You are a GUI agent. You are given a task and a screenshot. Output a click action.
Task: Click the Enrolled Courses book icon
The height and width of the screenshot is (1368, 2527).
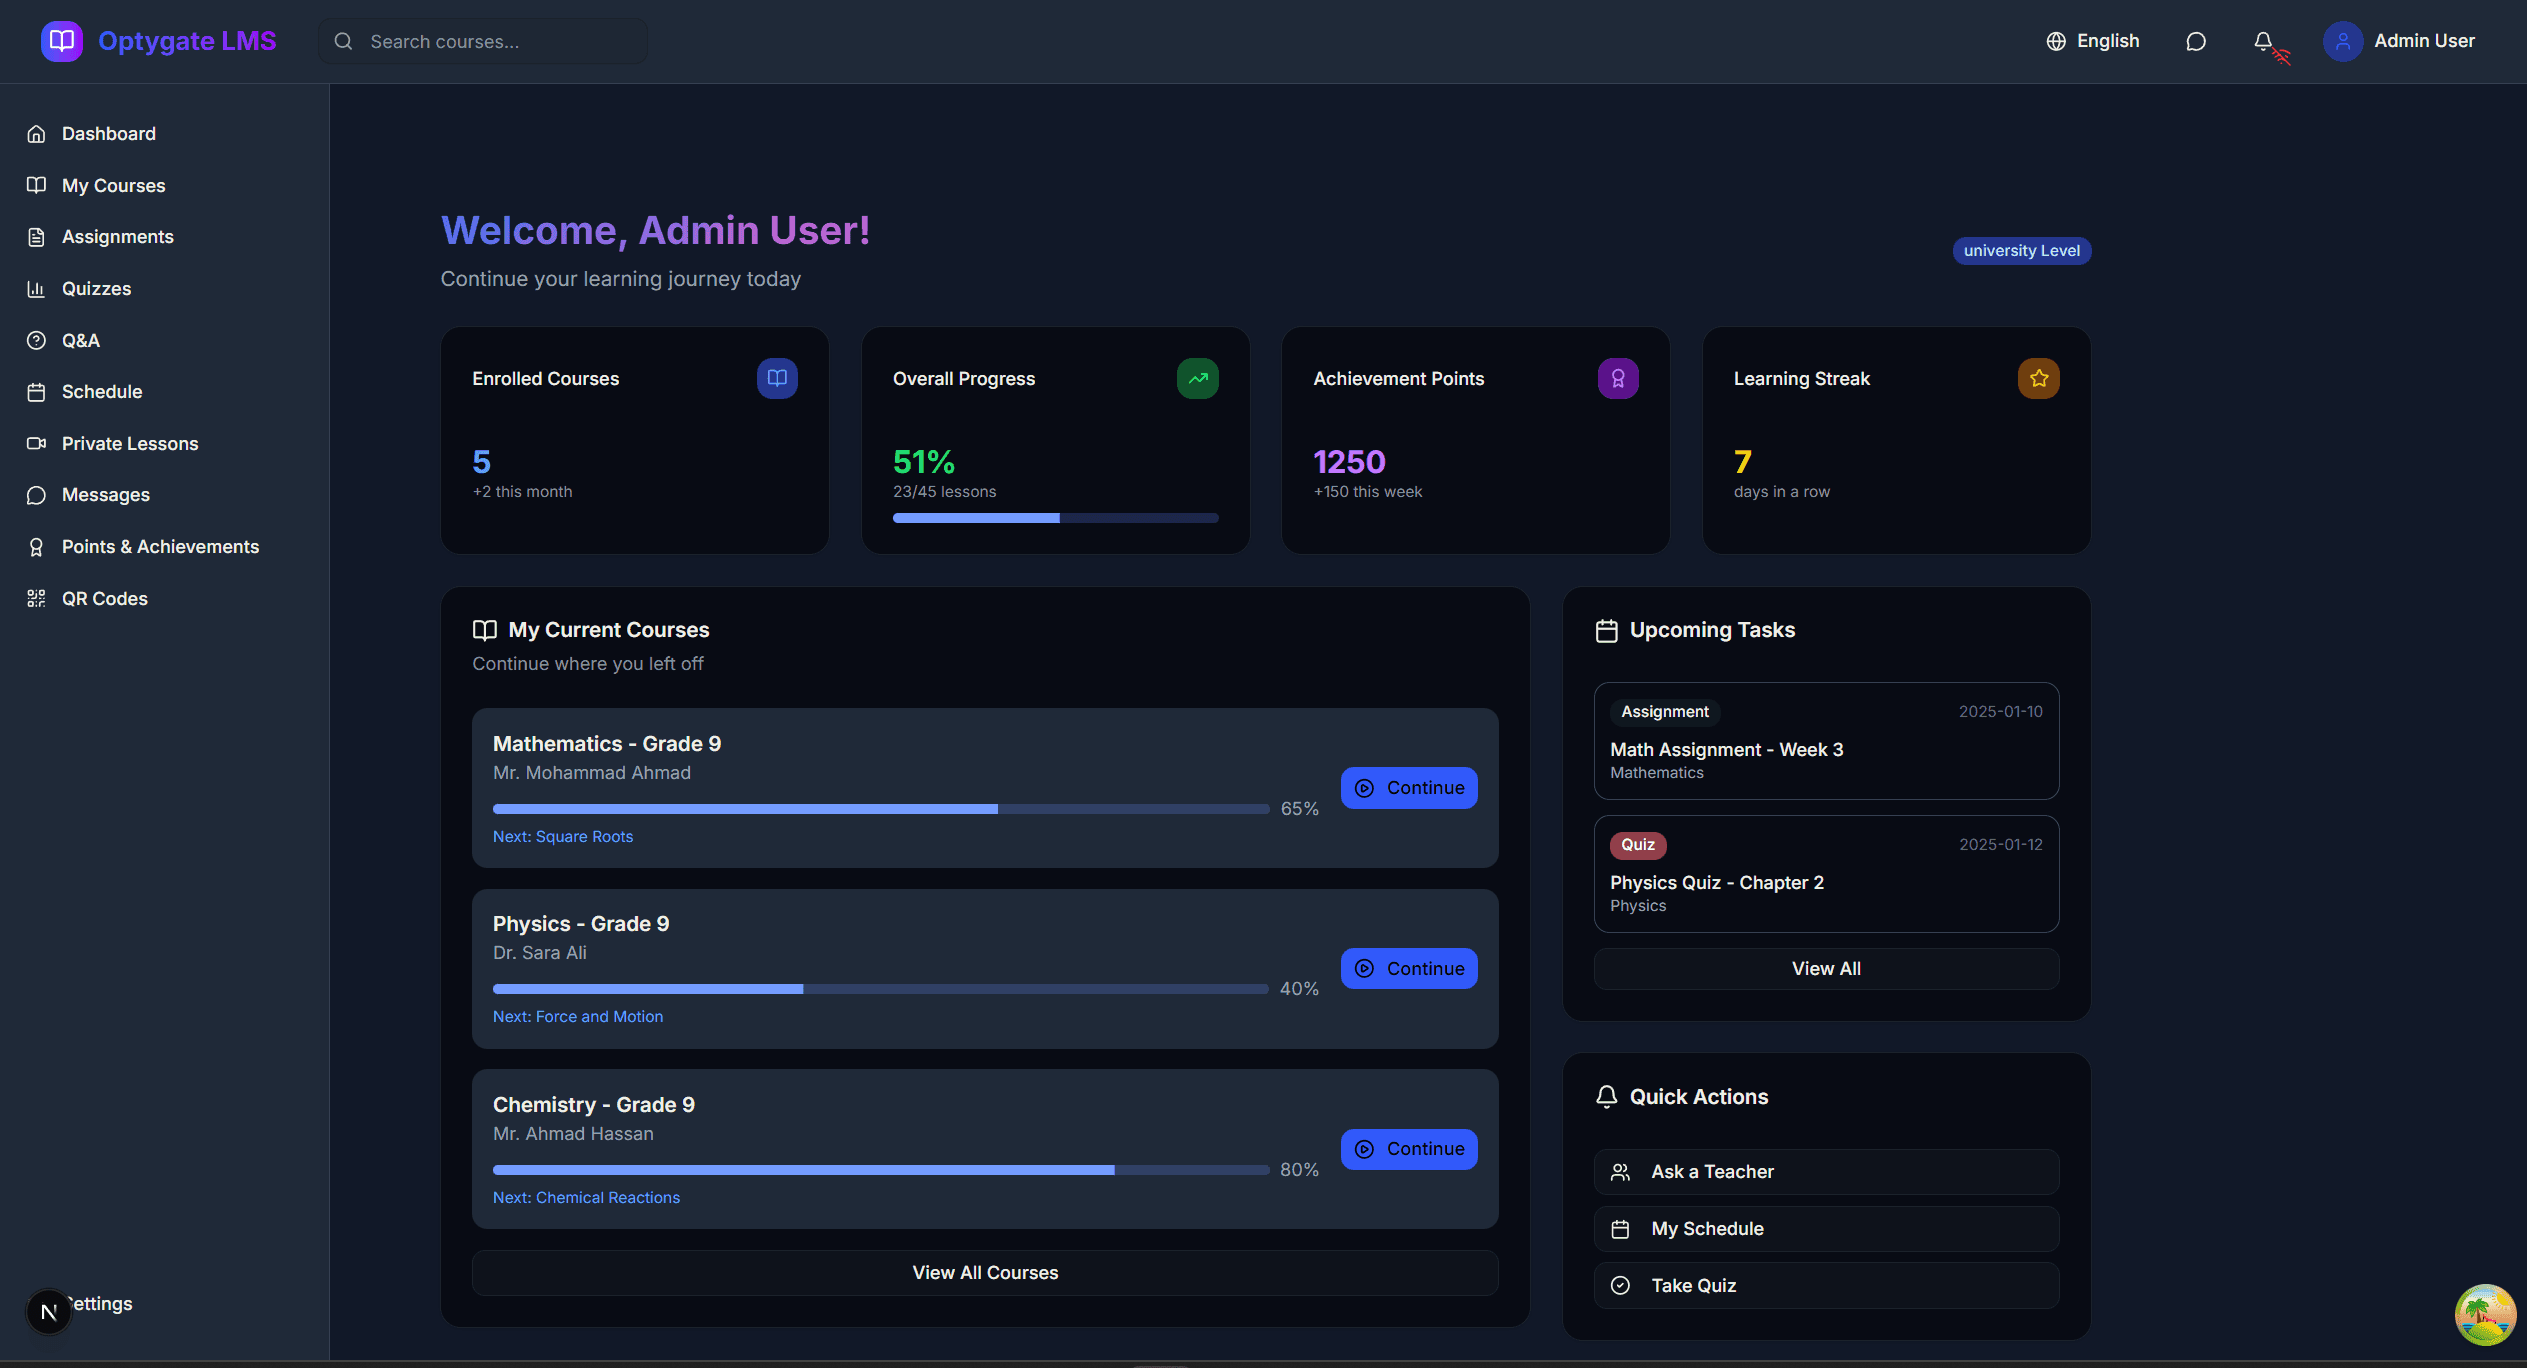click(777, 378)
